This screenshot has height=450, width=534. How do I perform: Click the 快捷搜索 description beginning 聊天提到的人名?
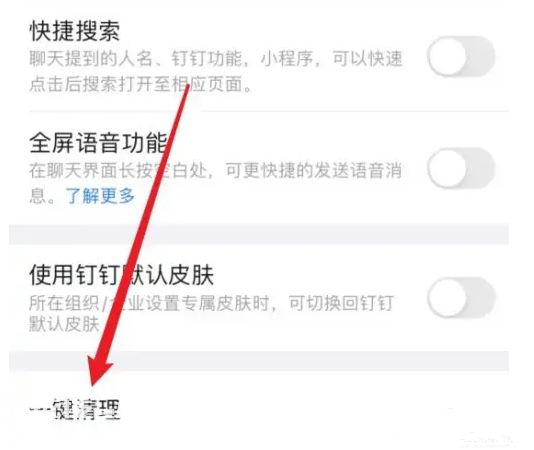click(216, 59)
